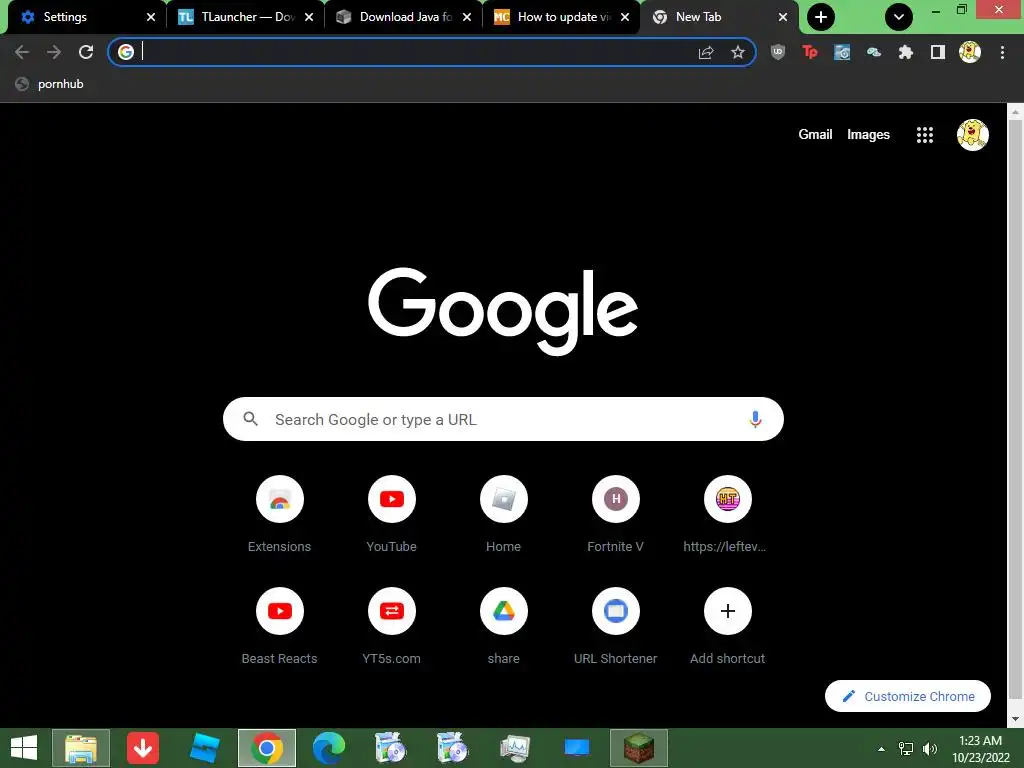Close the Settings tab
Image resolution: width=1024 pixels, height=768 pixels.
coord(151,17)
